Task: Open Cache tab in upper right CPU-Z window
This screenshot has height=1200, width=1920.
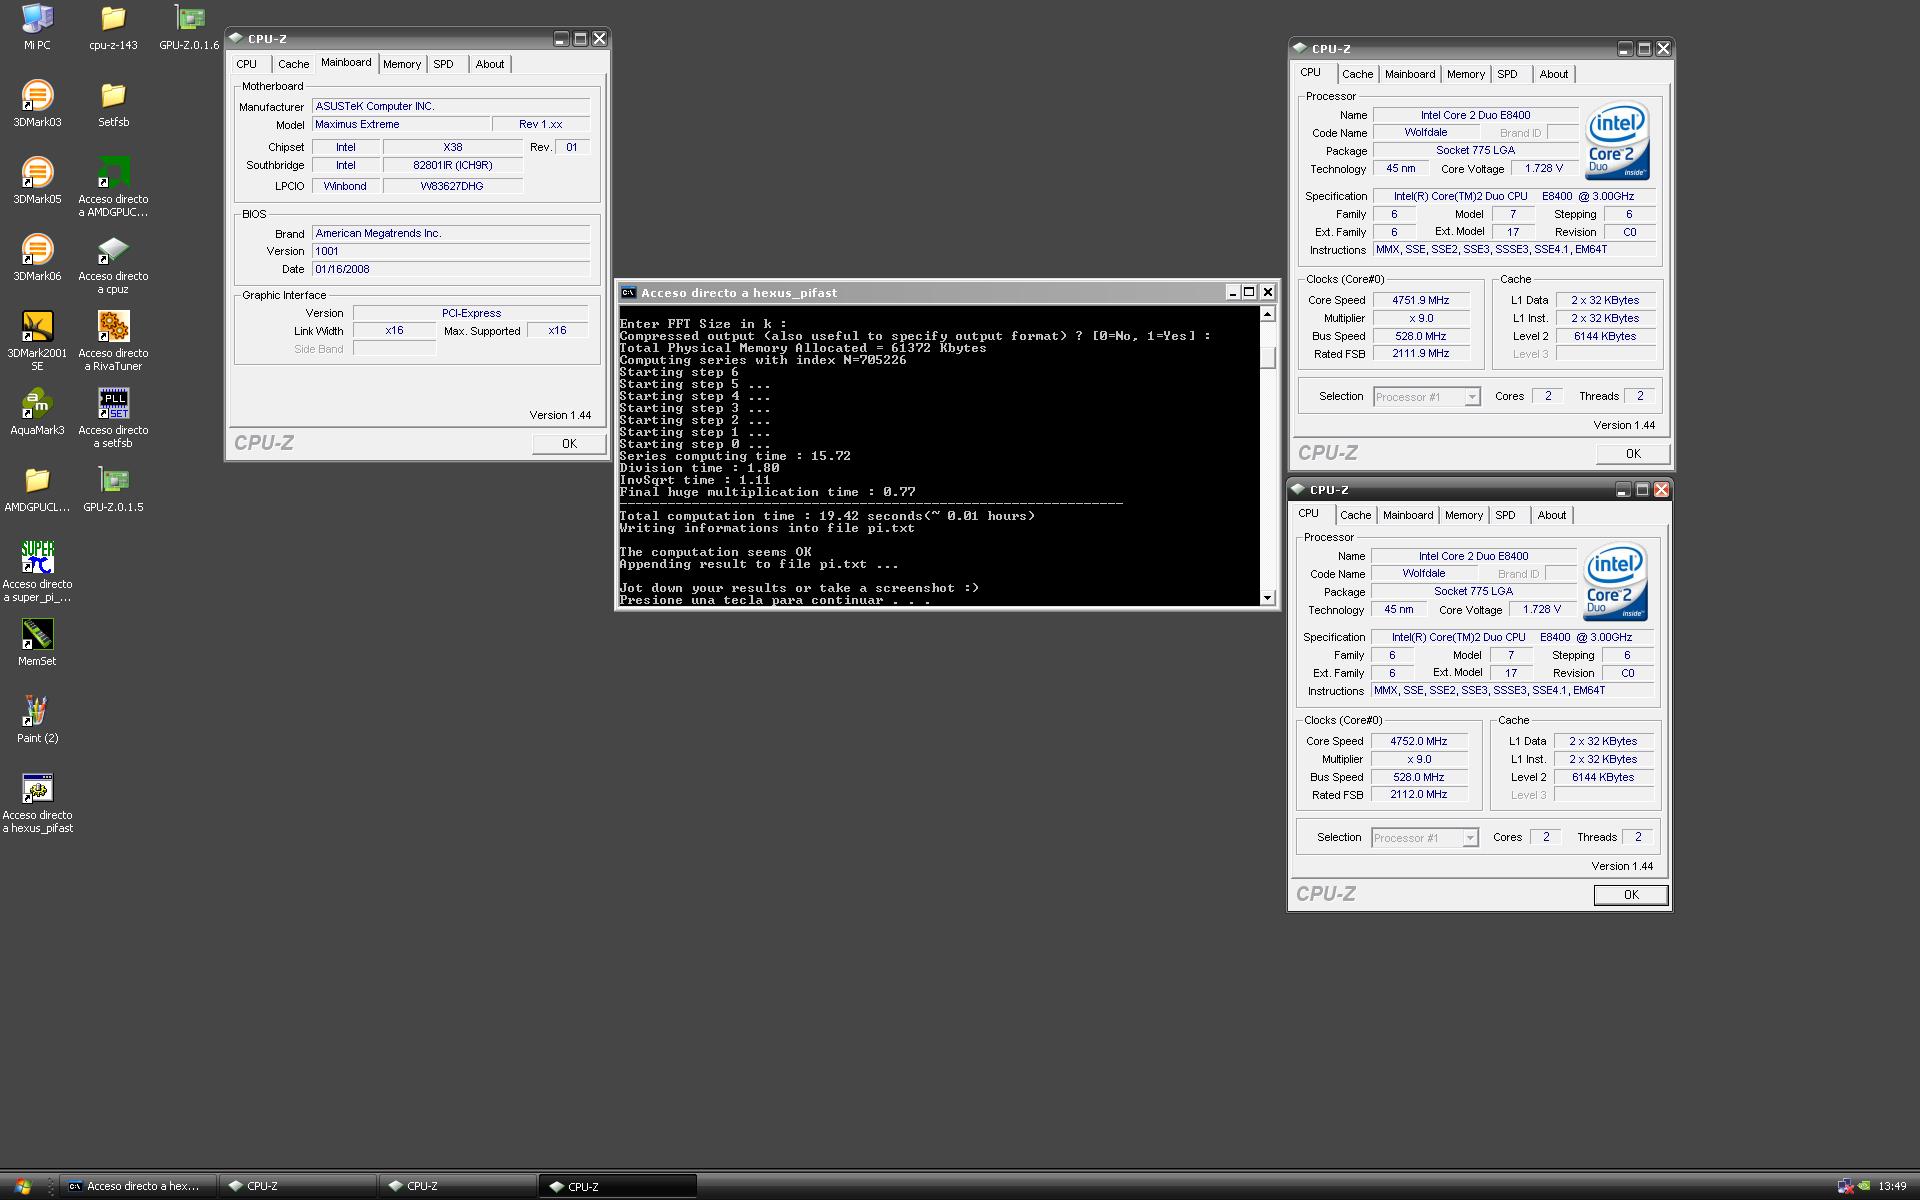Action: click(x=1357, y=74)
